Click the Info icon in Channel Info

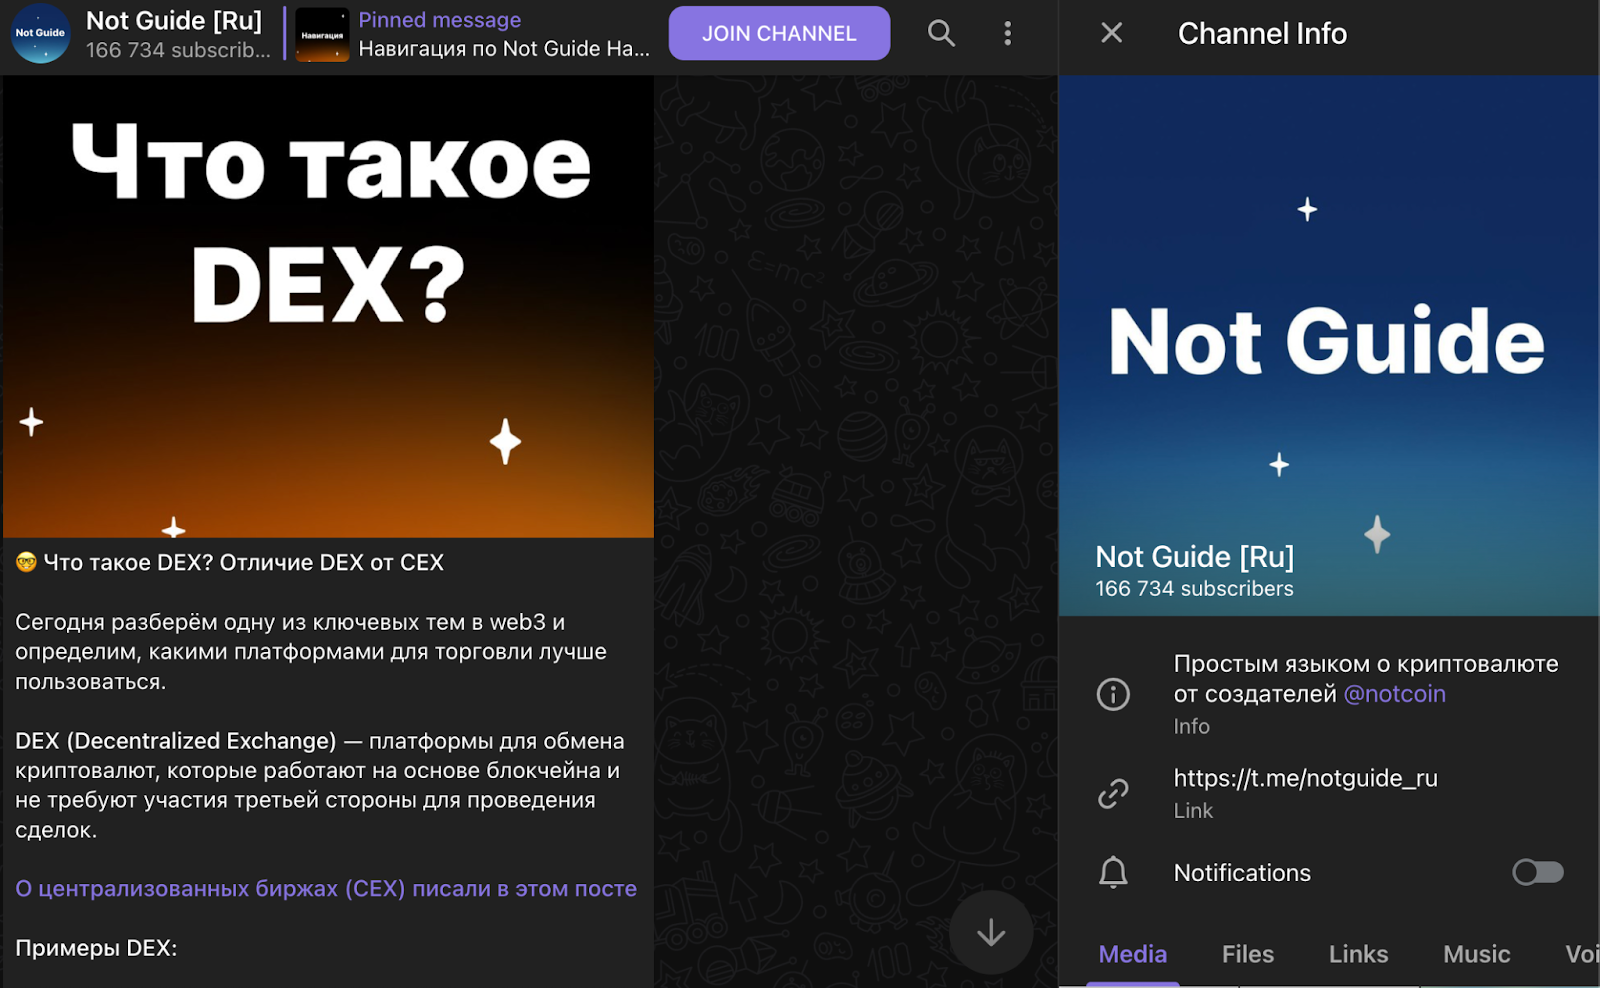coord(1113,693)
